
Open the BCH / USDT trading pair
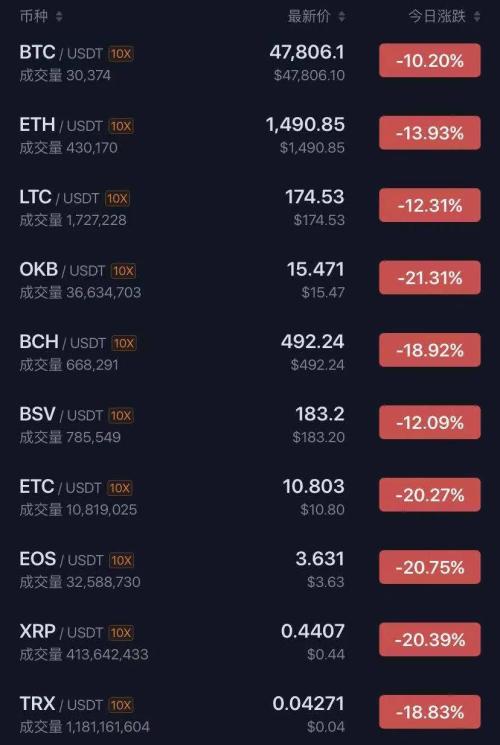pyautogui.click(x=250, y=352)
